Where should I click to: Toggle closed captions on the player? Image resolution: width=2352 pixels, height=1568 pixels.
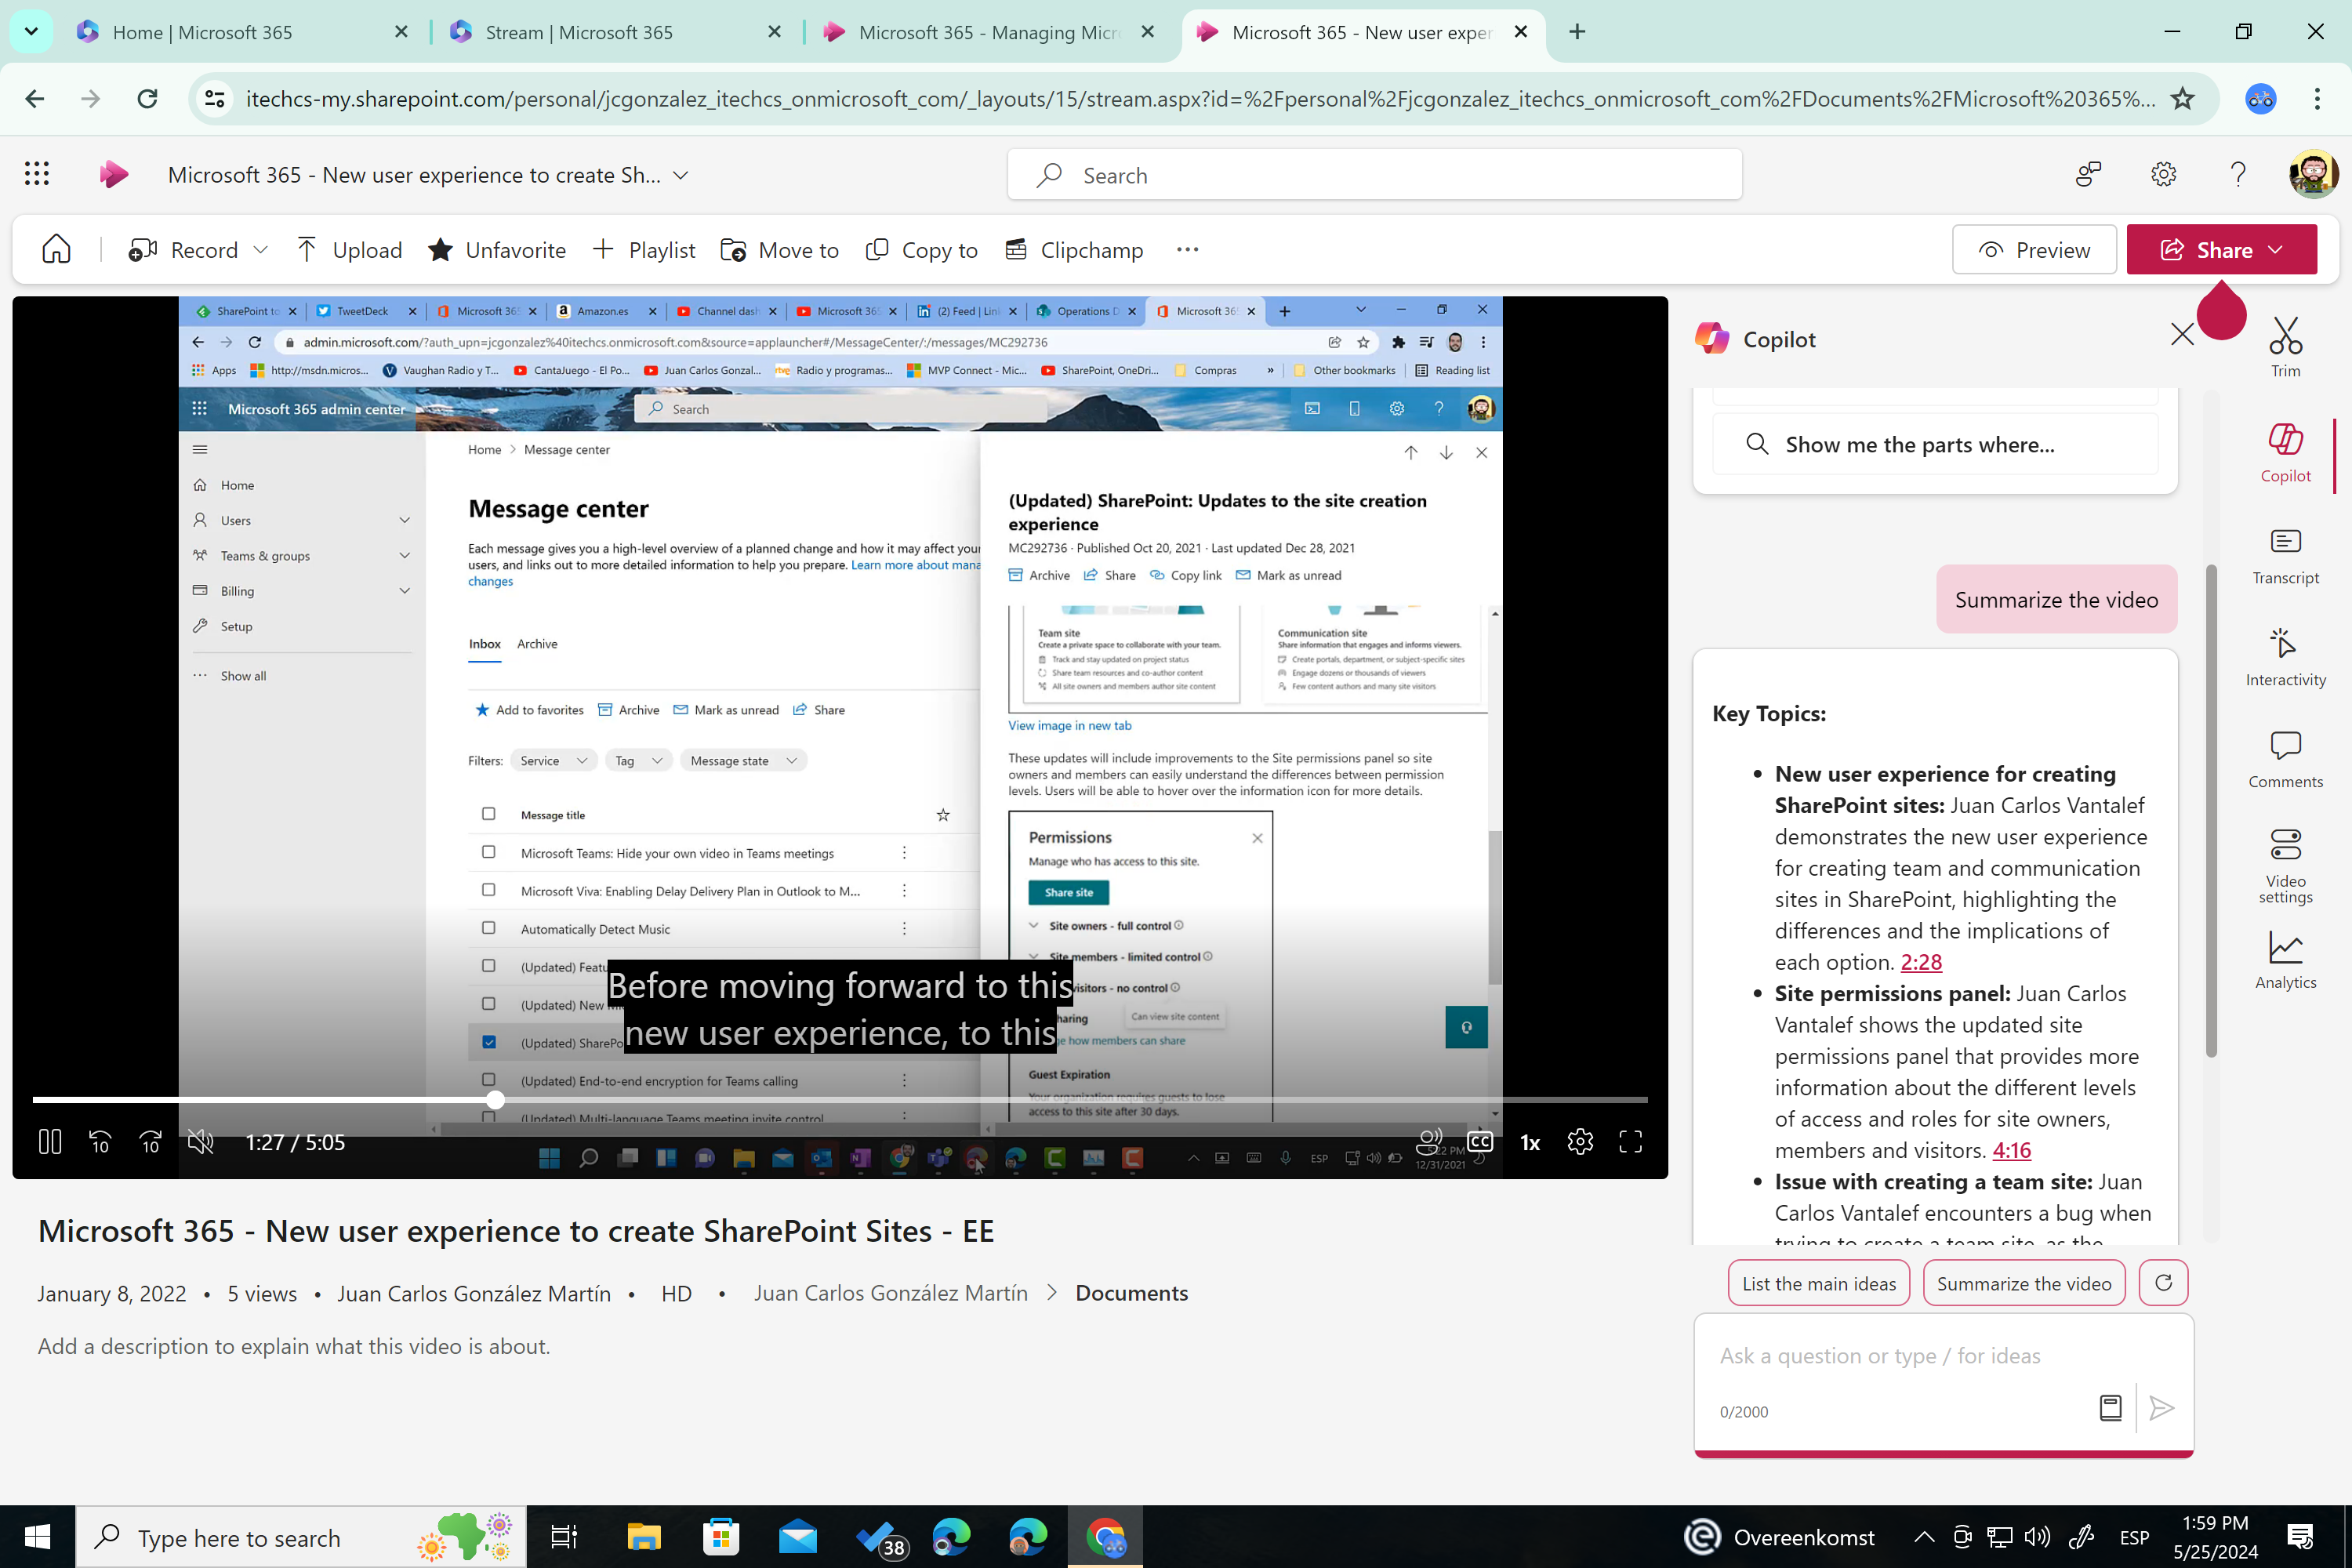[x=1480, y=1141]
